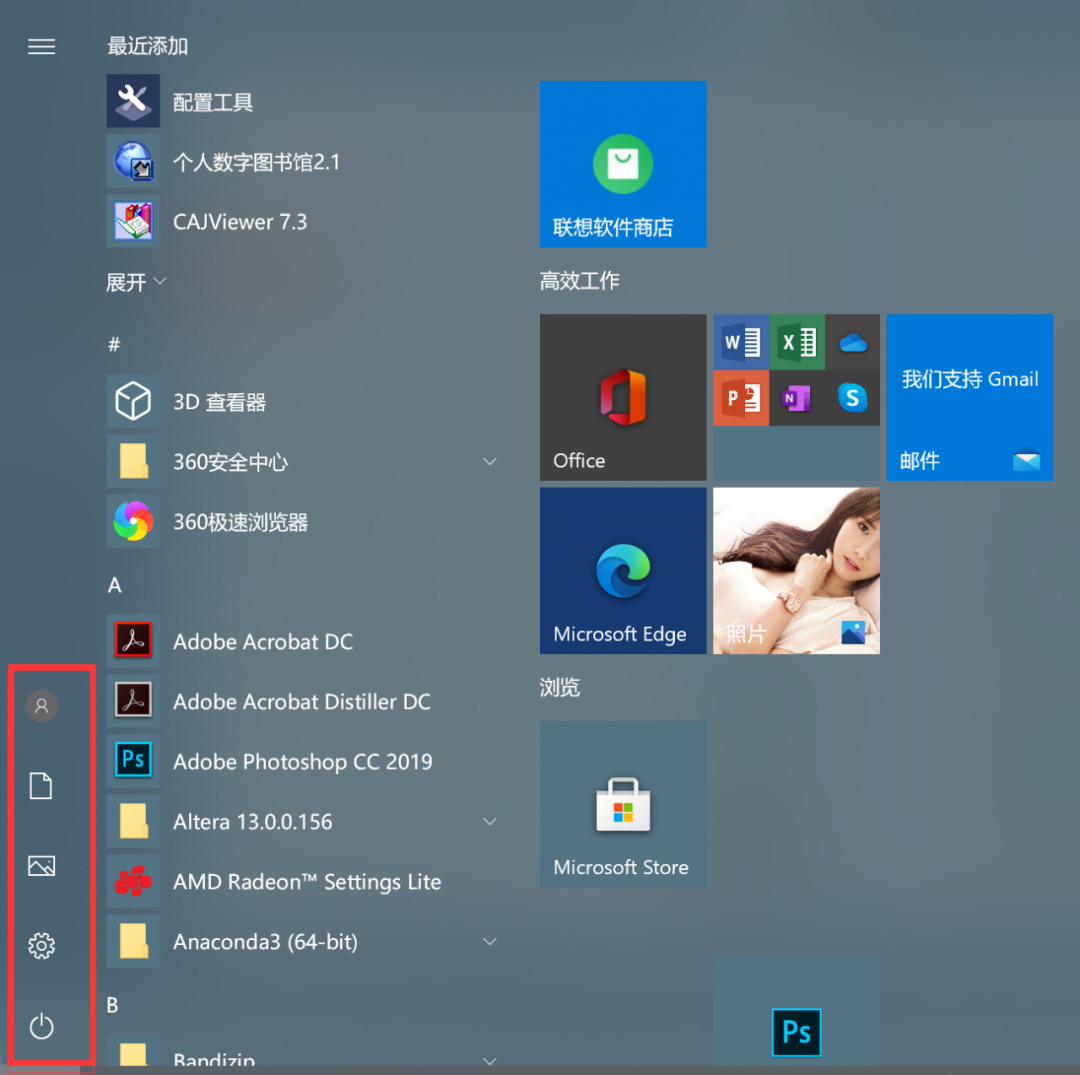Screen dimensions: 1080x1075
Task: Select the 3D 查看器 label
Action: [x=219, y=401]
